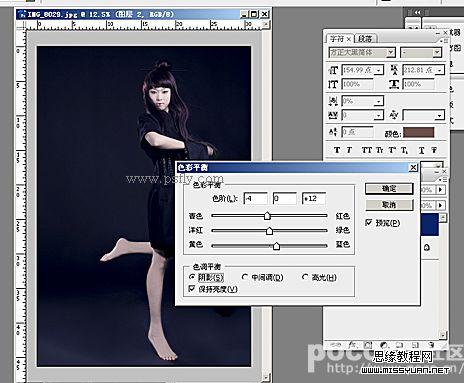464x383 pixels.
Task: Click the tracking AV icon
Action: (333, 115)
